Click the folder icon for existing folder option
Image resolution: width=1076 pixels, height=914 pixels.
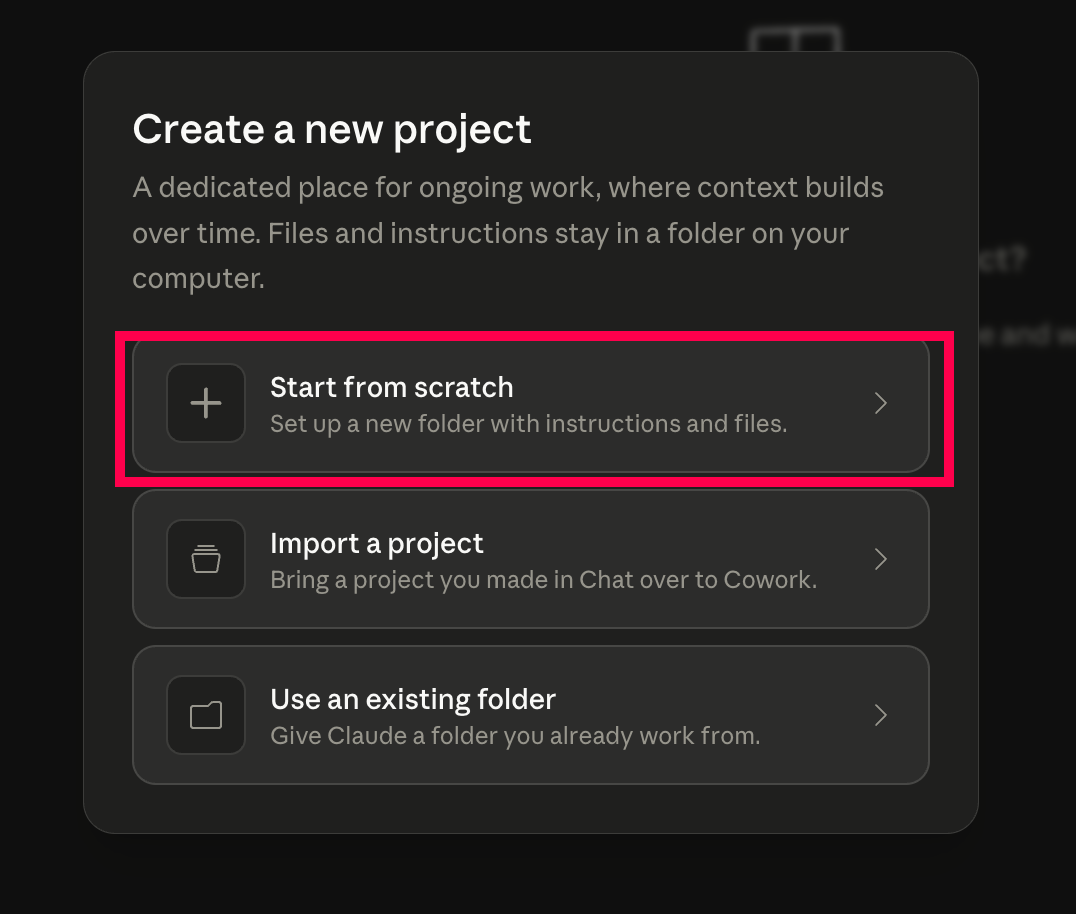tap(206, 715)
